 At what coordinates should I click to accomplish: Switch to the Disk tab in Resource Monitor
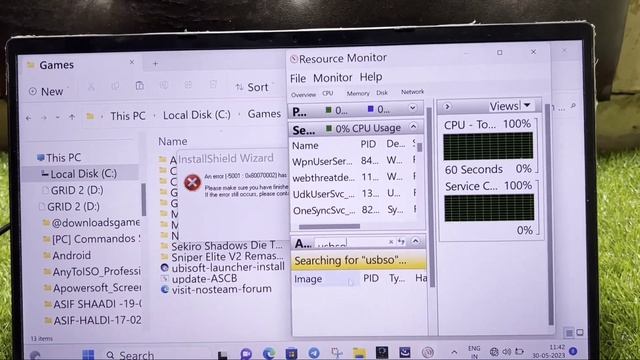[x=382, y=93]
